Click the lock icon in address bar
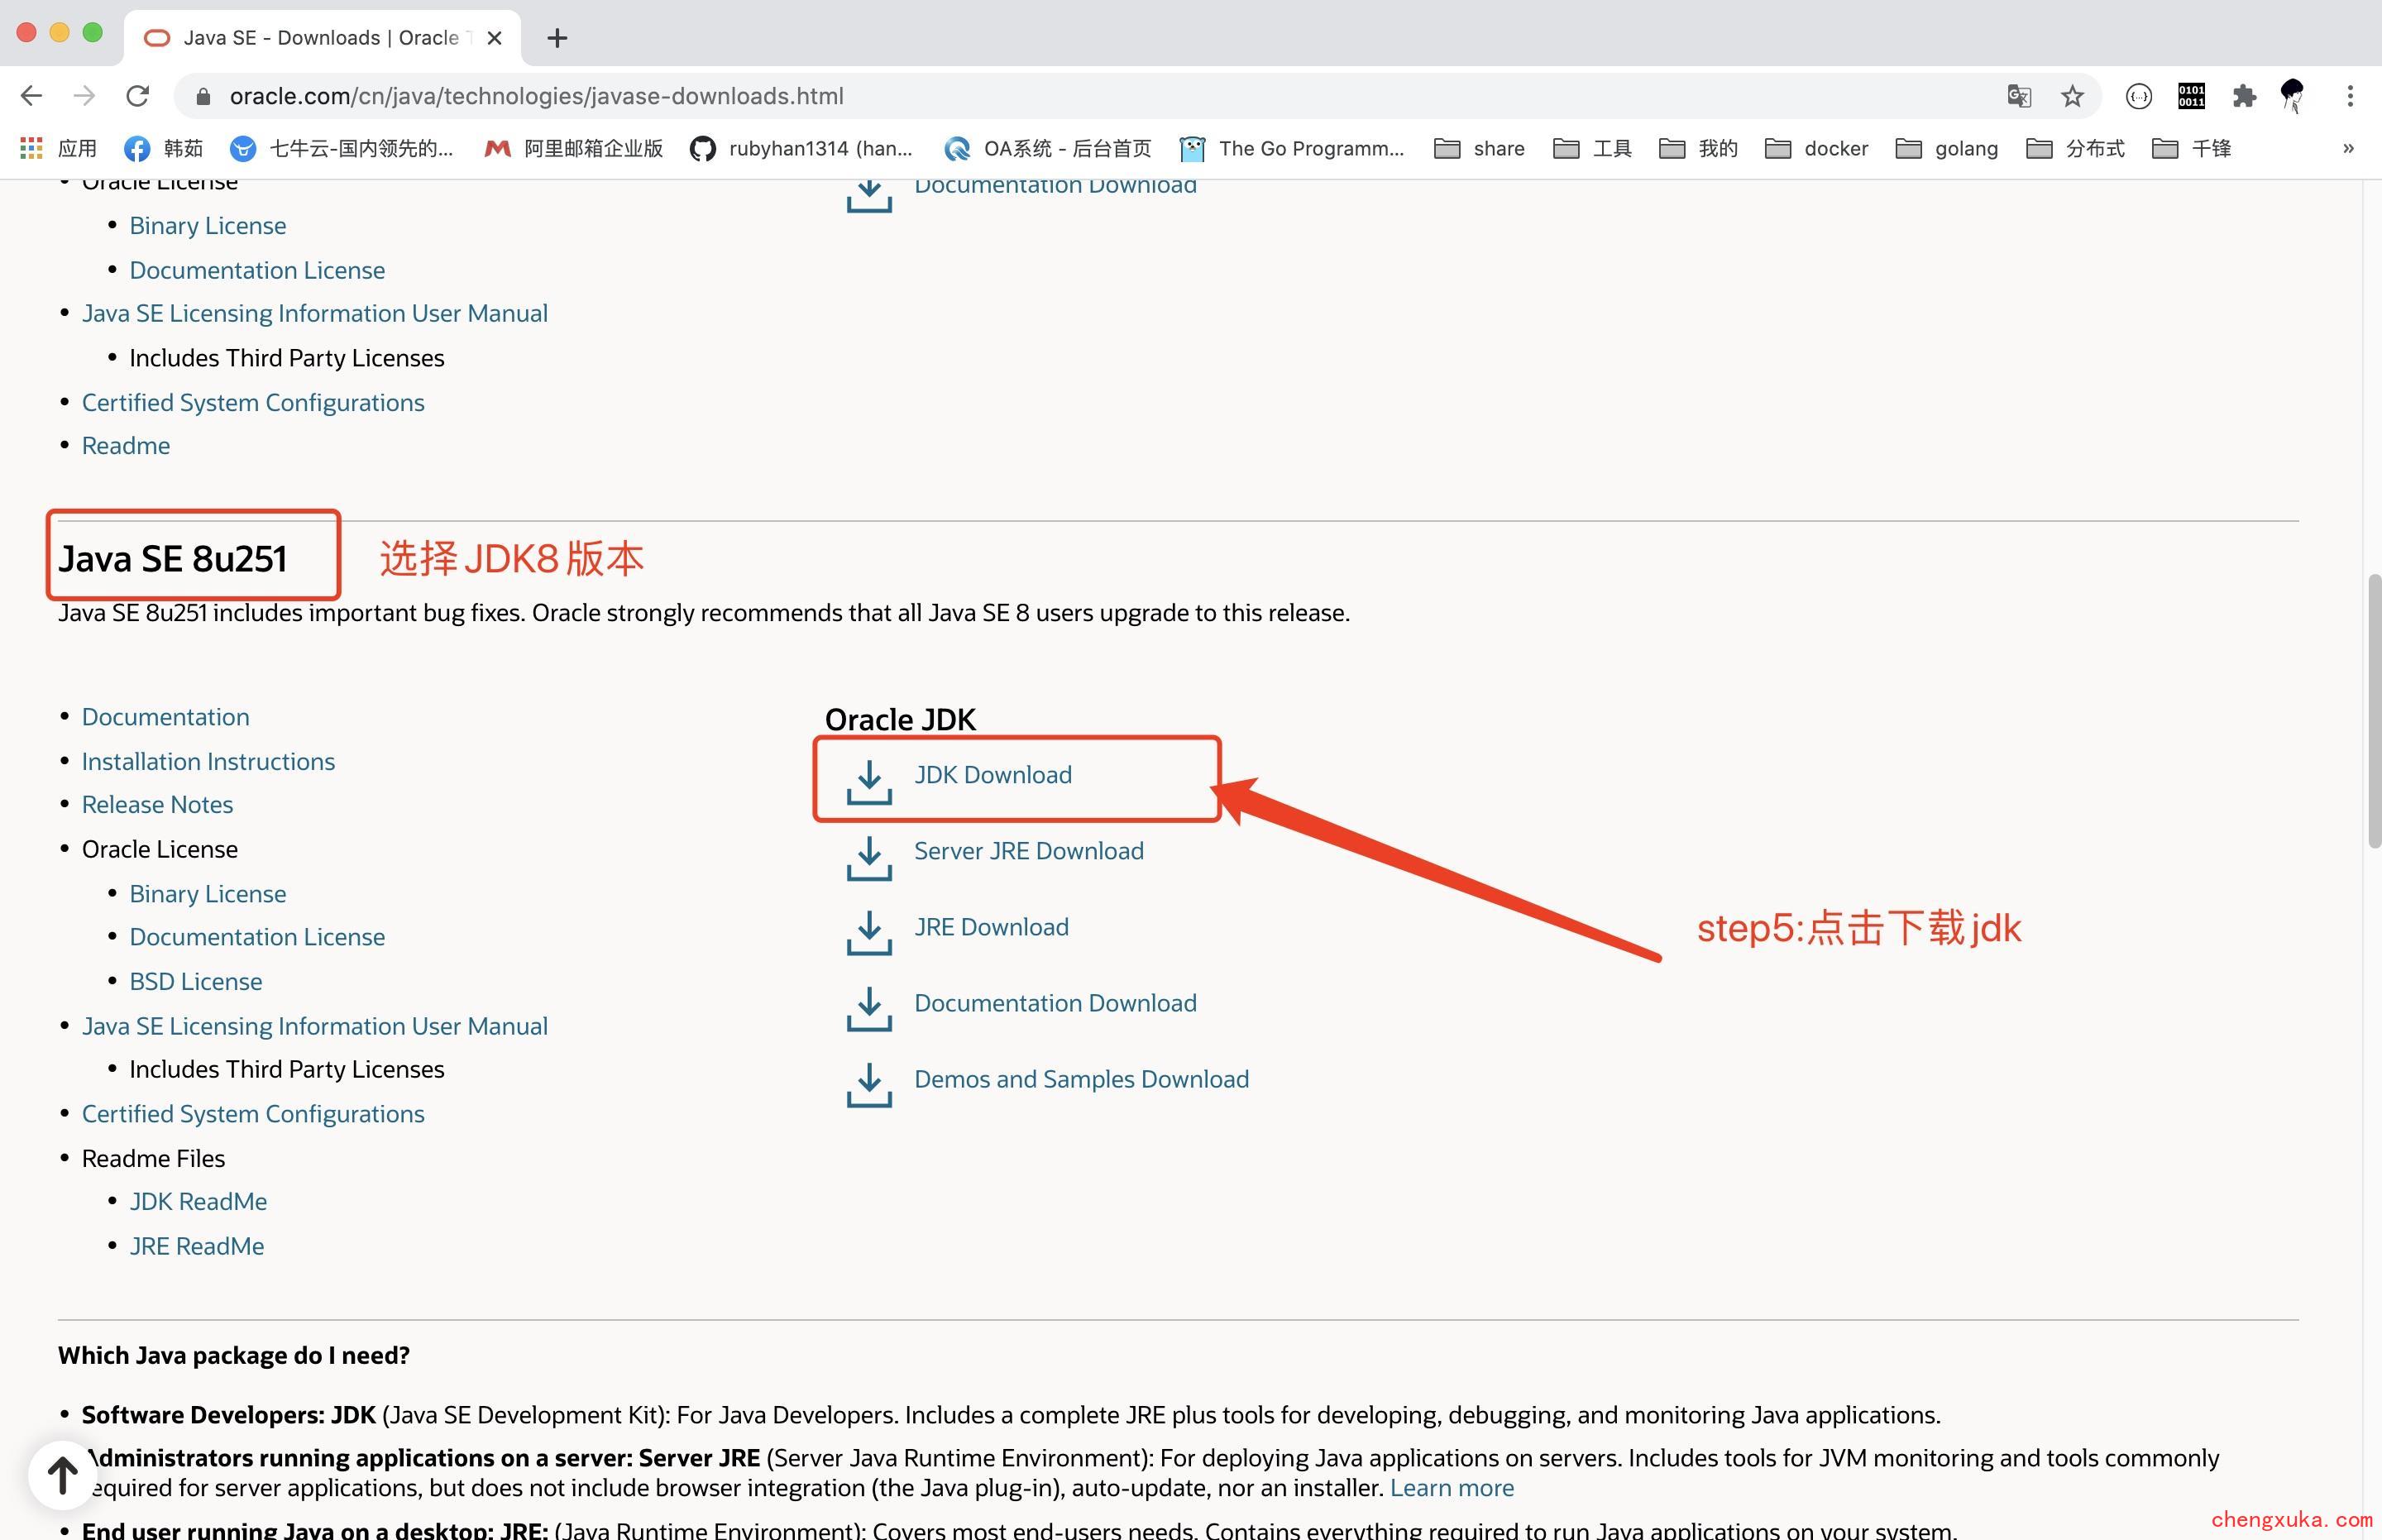 (203, 96)
